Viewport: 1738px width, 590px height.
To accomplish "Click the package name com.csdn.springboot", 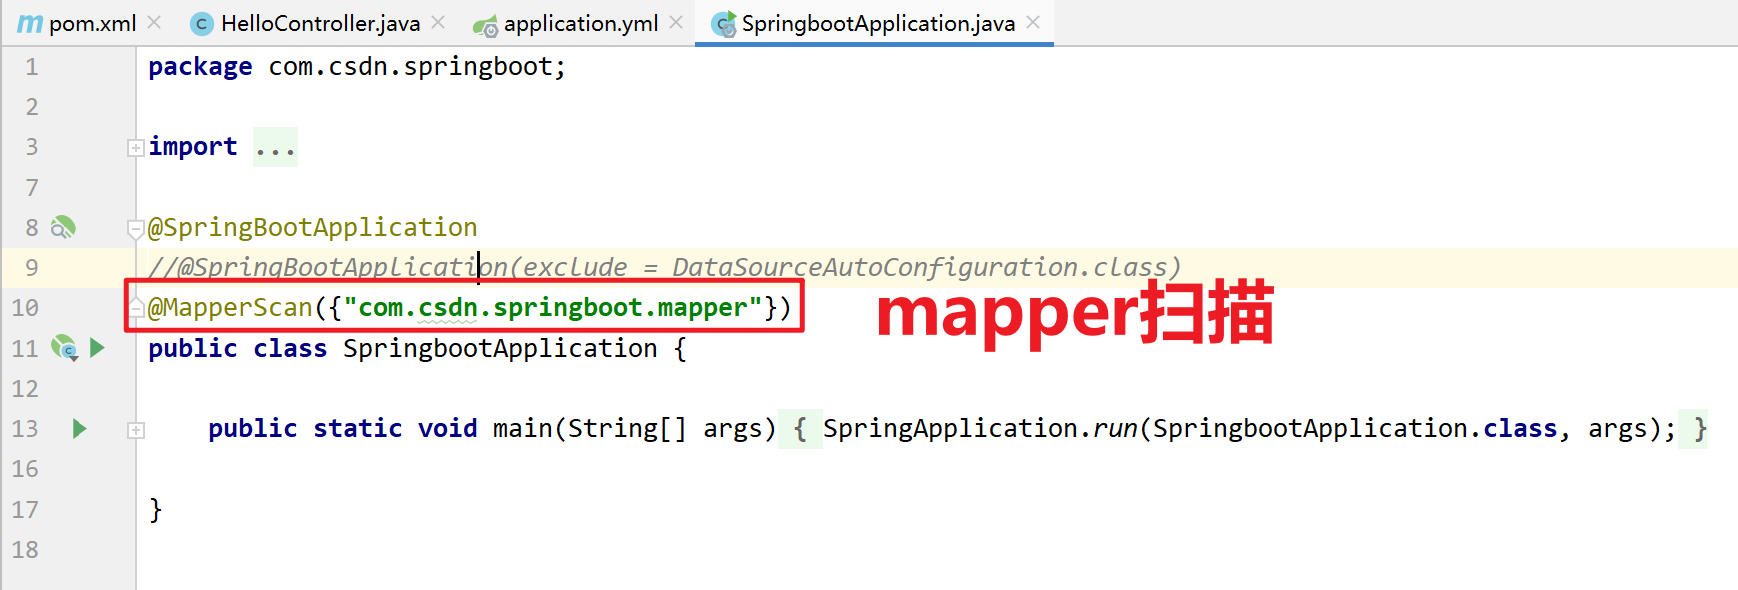I will point(410,67).
